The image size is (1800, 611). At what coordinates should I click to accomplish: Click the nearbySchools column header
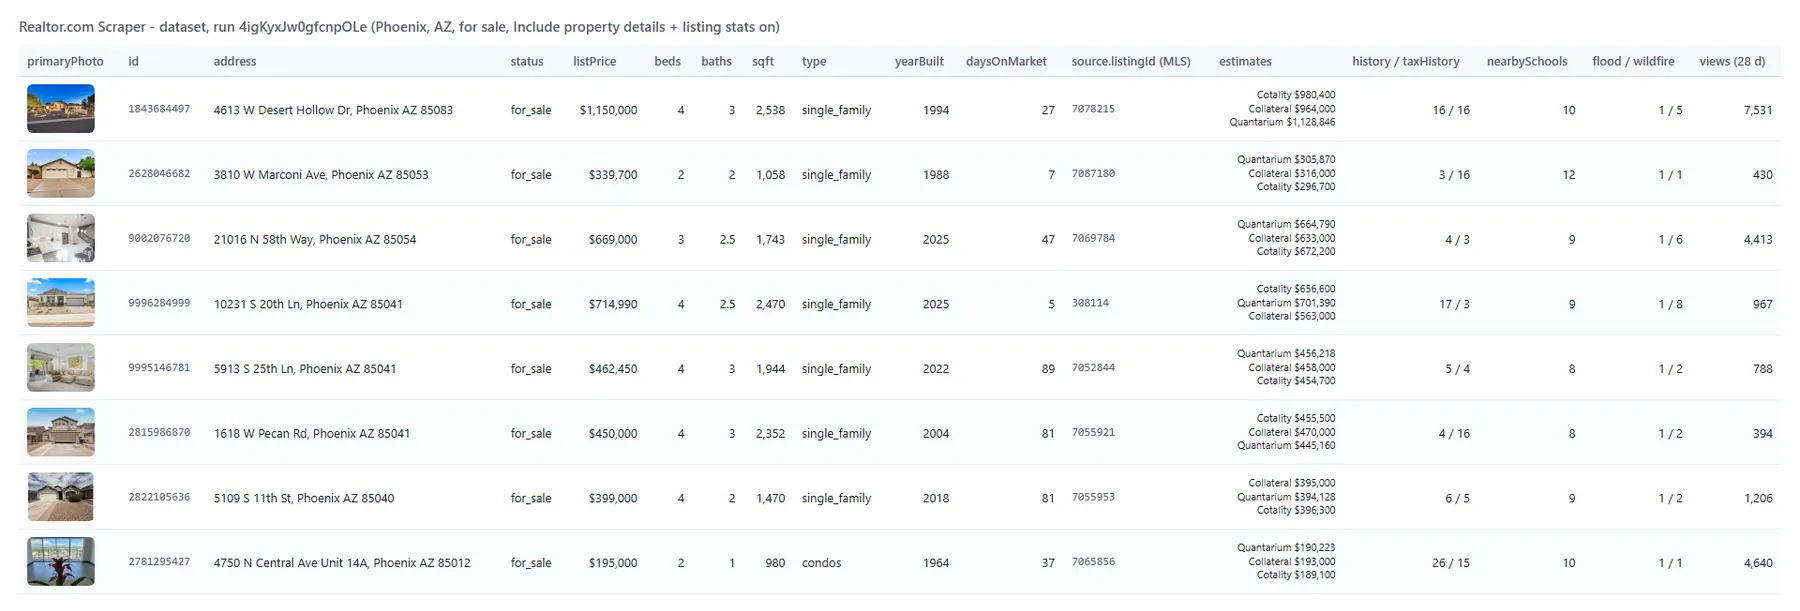pyautogui.click(x=1526, y=61)
